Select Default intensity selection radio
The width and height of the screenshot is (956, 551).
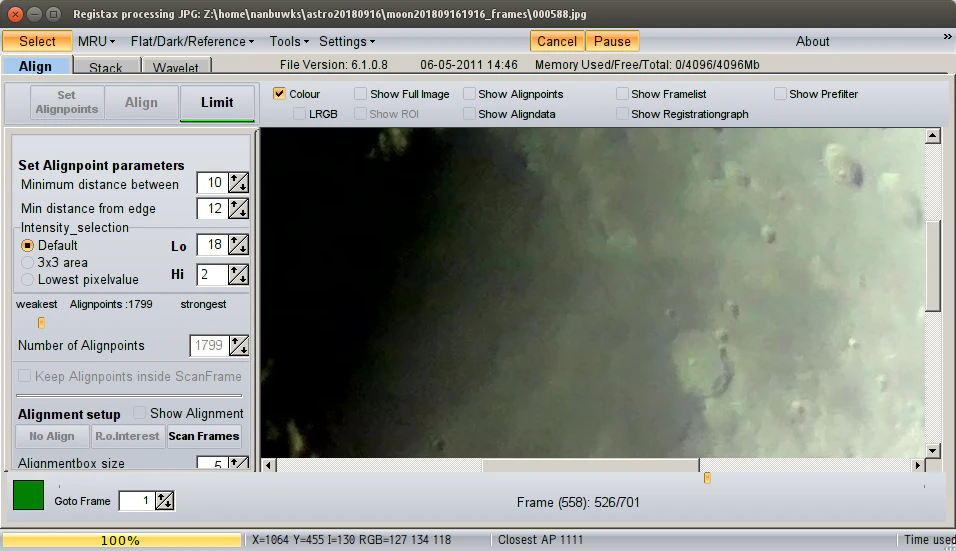(27, 245)
